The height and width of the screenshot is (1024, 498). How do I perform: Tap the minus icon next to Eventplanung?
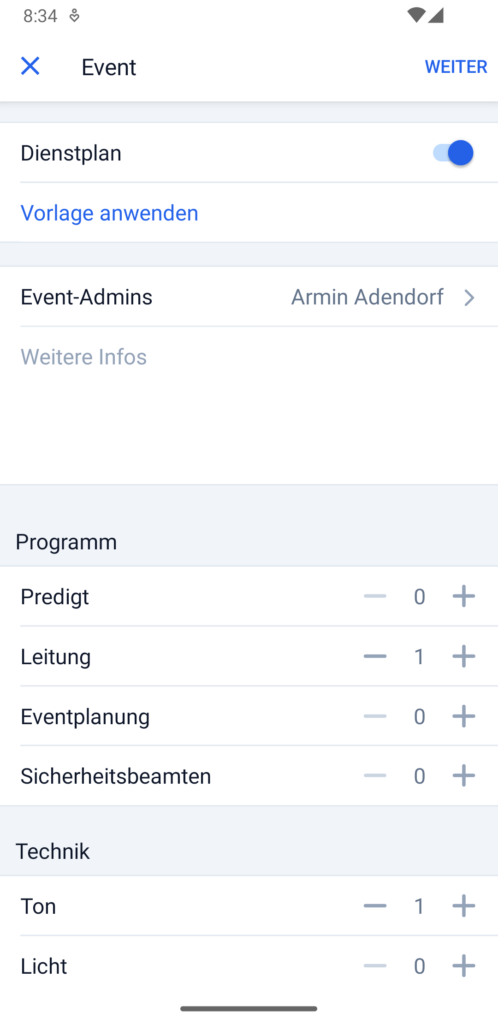(x=375, y=716)
